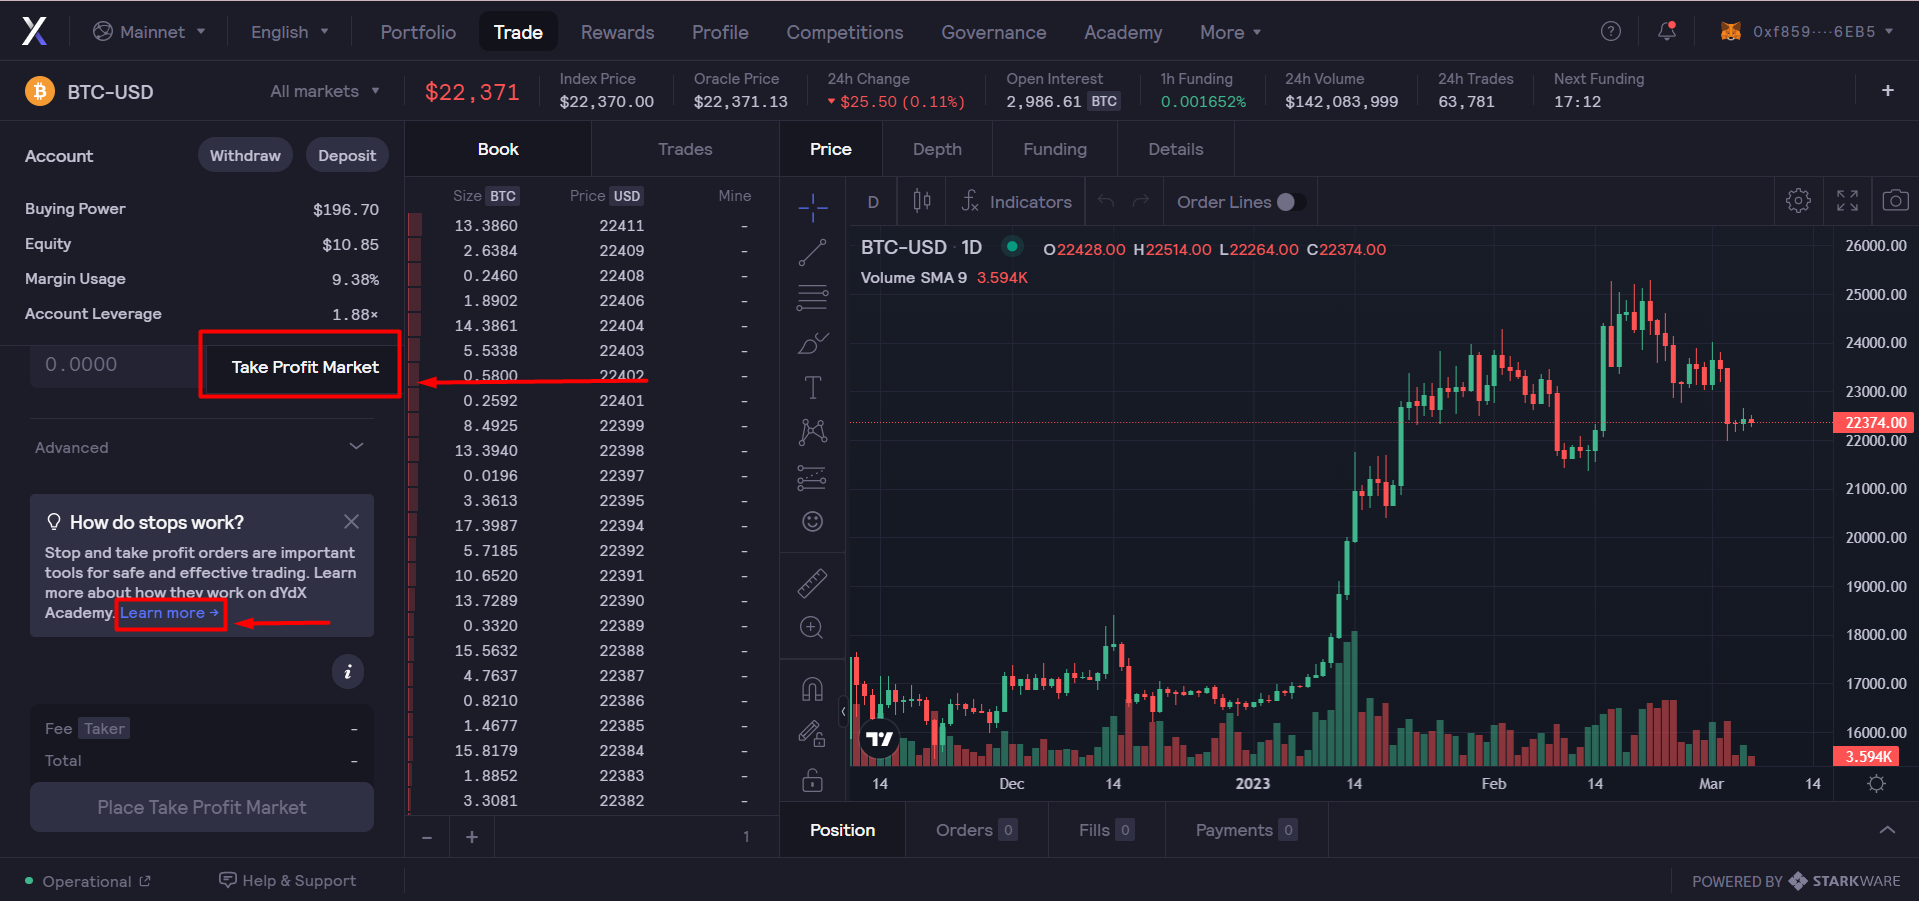Close the How do stops work tip
The width and height of the screenshot is (1919, 901).
pyautogui.click(x=351, y=521)
